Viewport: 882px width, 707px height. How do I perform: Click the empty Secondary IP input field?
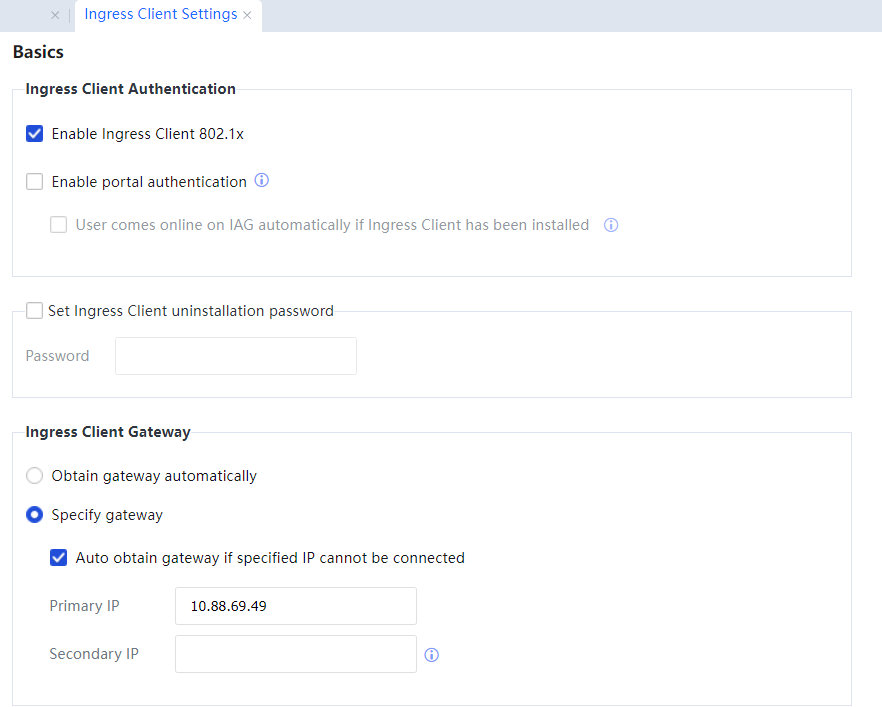[295, 654]
